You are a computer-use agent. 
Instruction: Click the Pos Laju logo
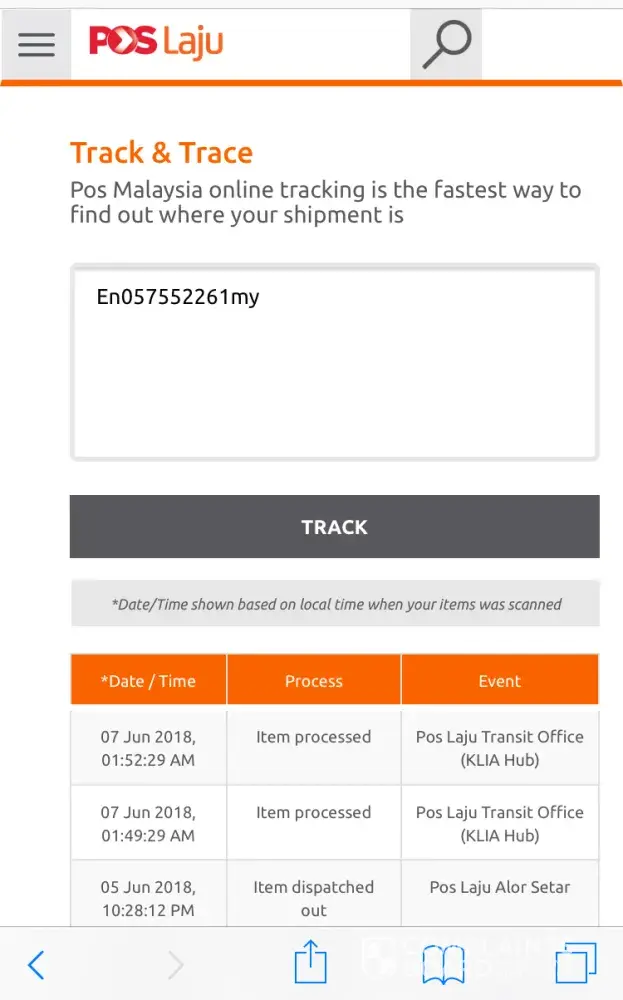[156, 42]
